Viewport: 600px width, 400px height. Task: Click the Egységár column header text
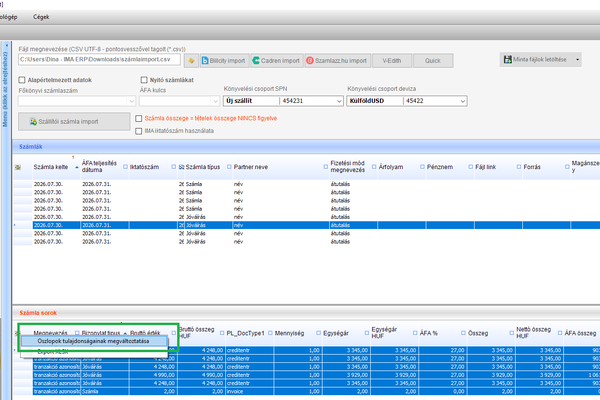click(336, 333)
